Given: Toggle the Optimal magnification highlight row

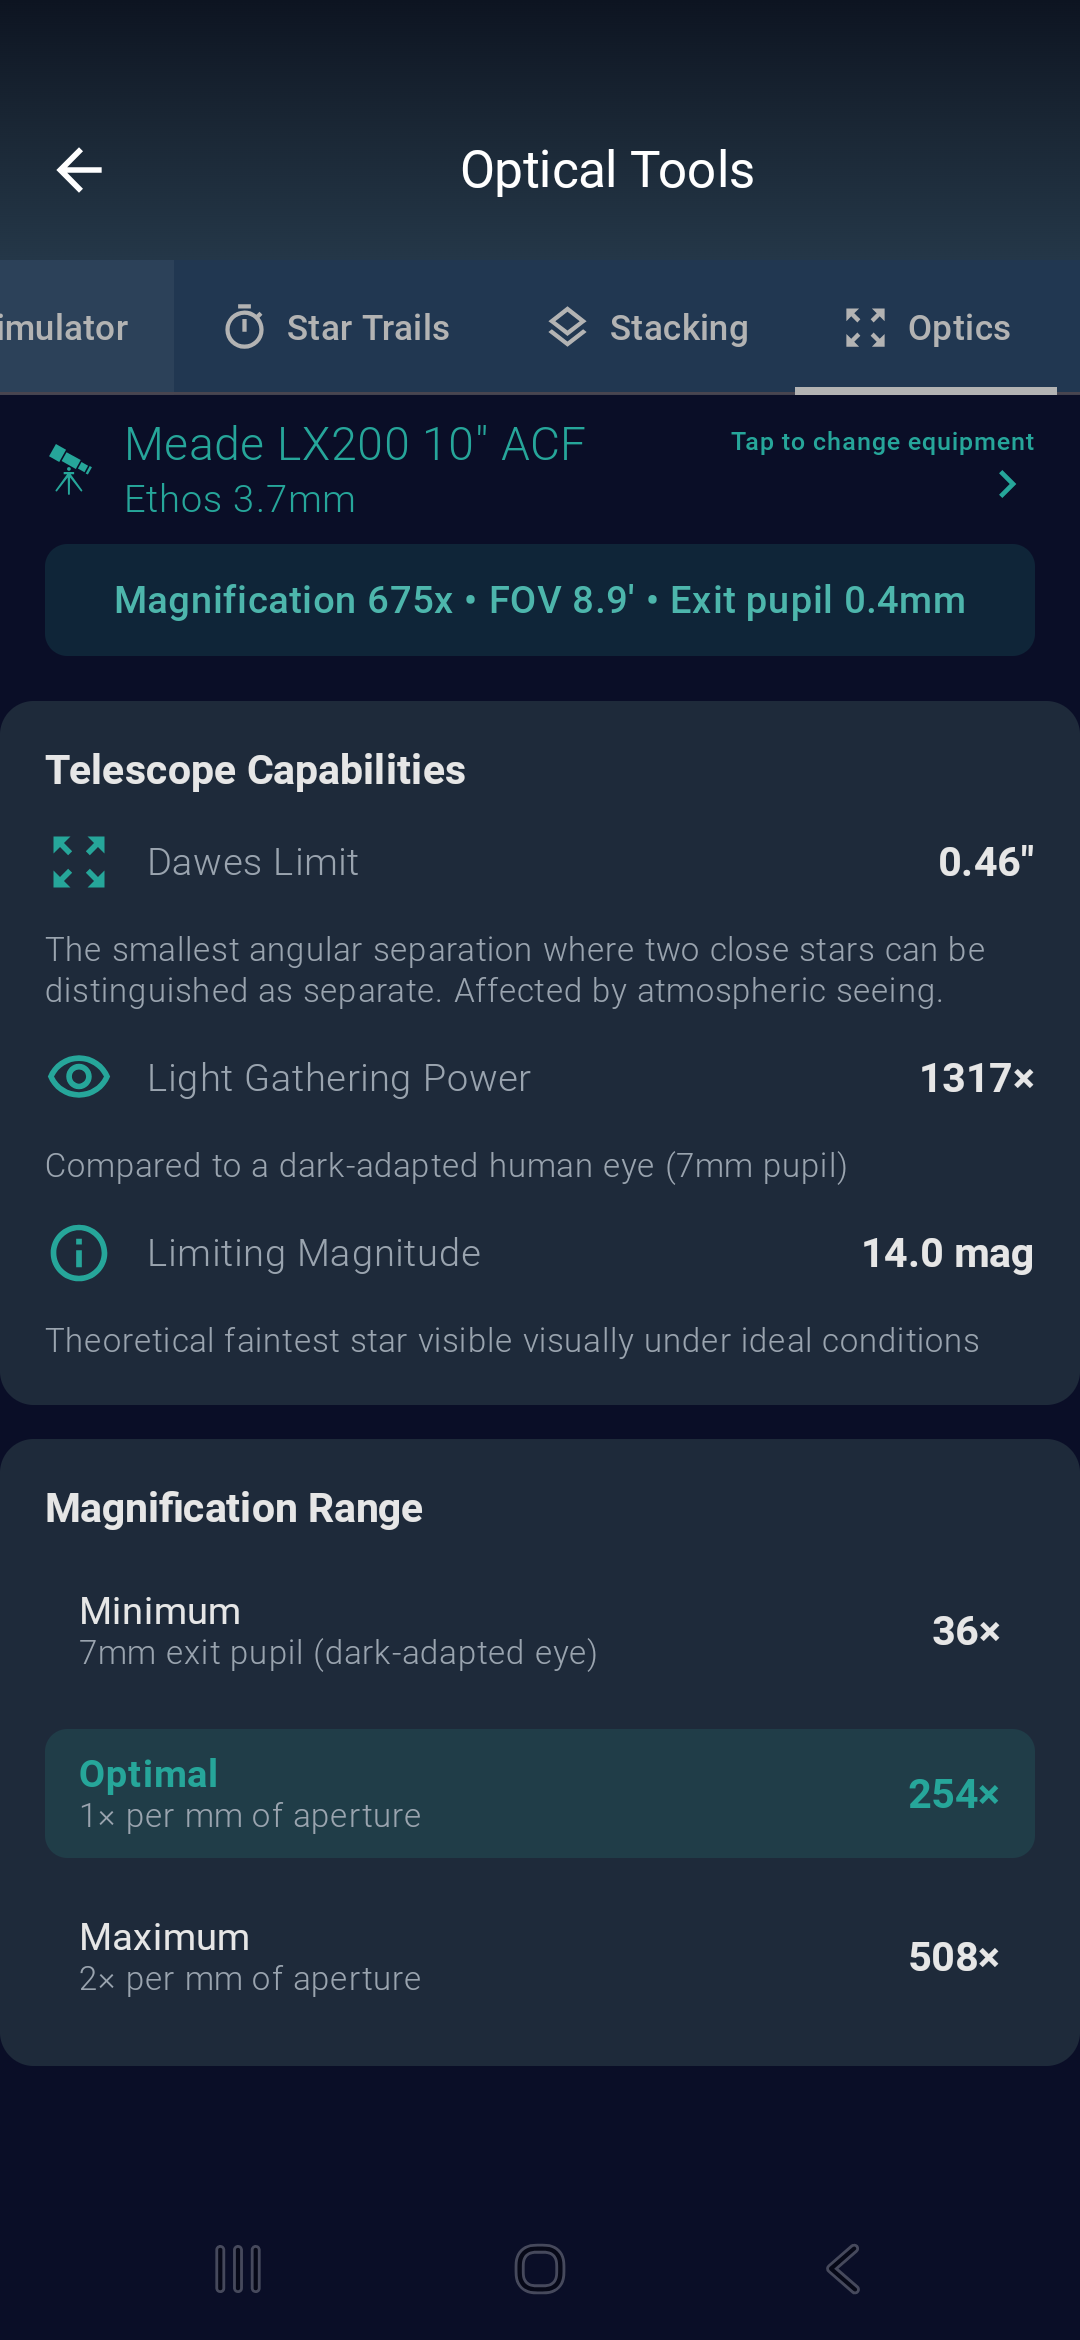Looking at the screenshot, I should [x=540, y=1792].
